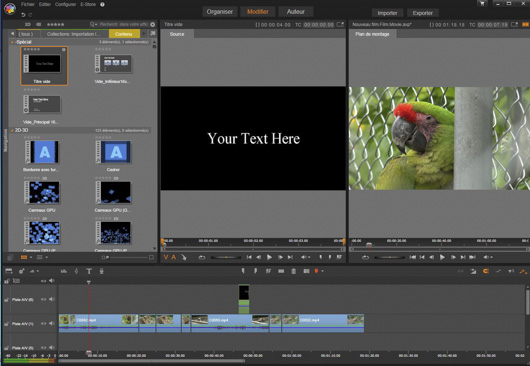
Task: Collapse the 2D-3D section
Action: (x=12, y=130)
